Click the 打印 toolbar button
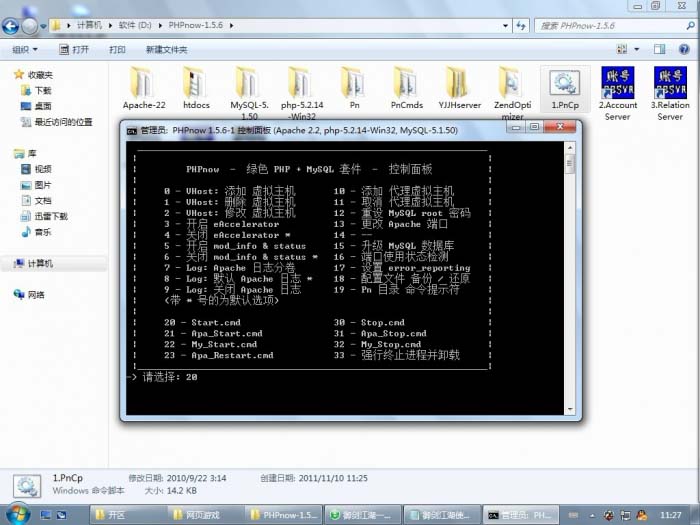700x525 pixels. coord(117,49)
